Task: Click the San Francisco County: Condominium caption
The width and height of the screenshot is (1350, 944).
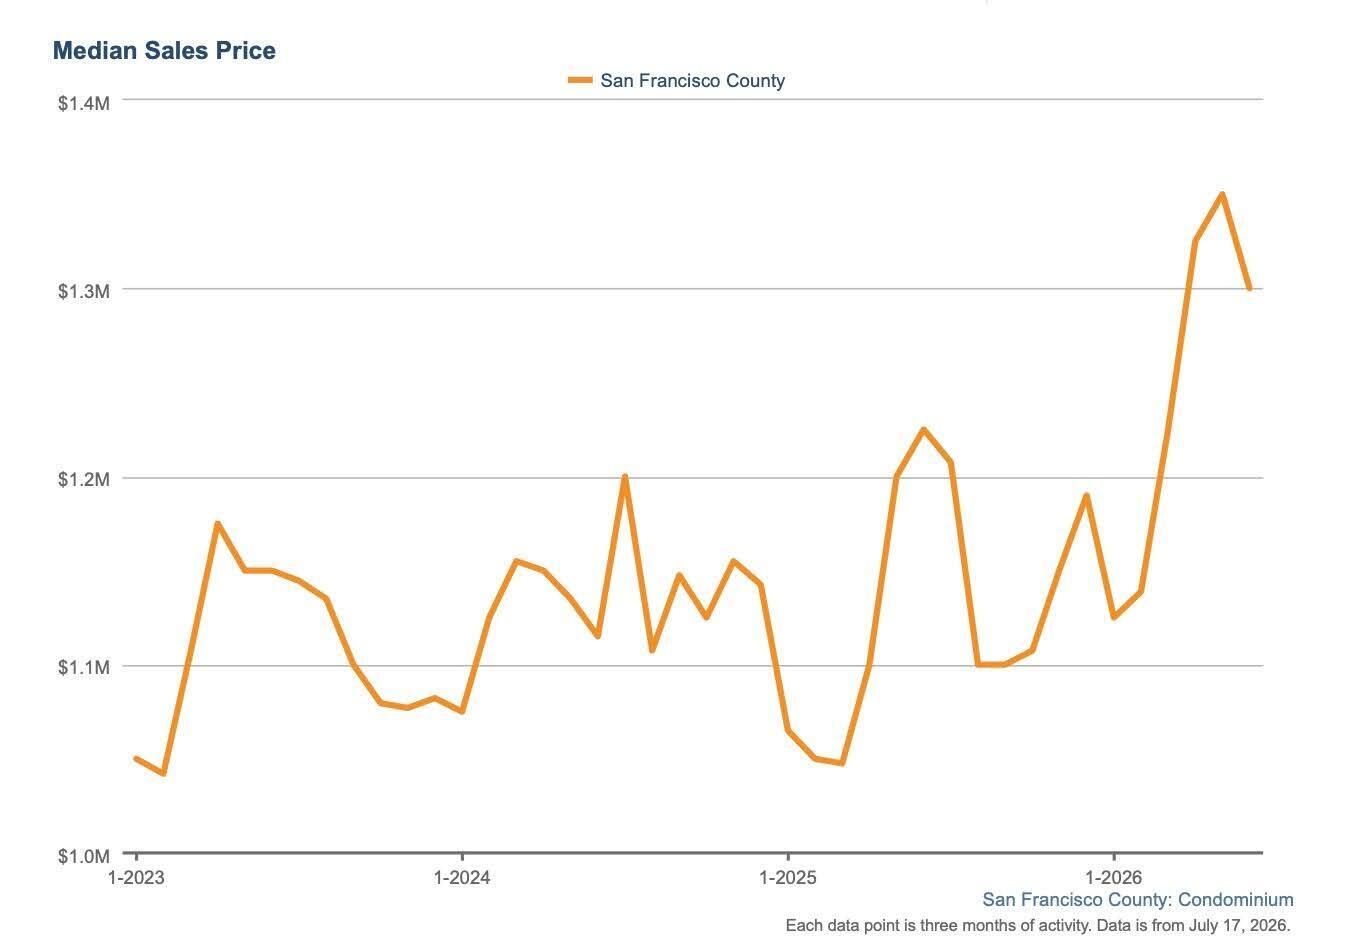Action: point(1138,900)
